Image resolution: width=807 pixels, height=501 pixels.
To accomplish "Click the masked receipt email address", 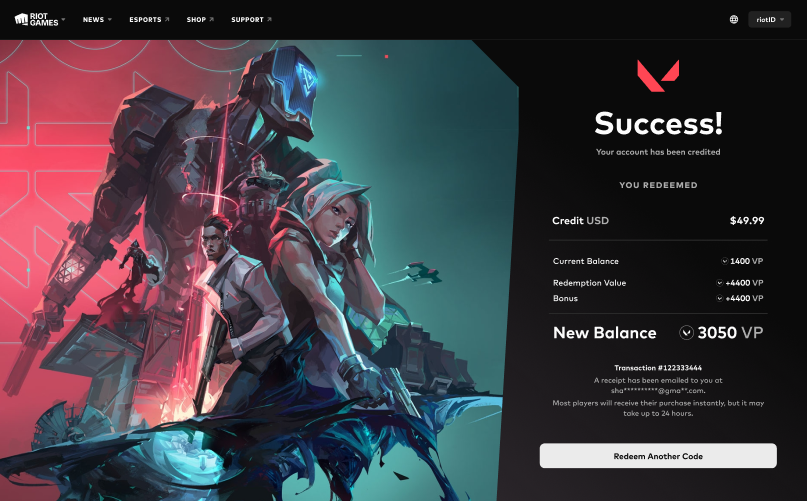I will click(658, 391).
